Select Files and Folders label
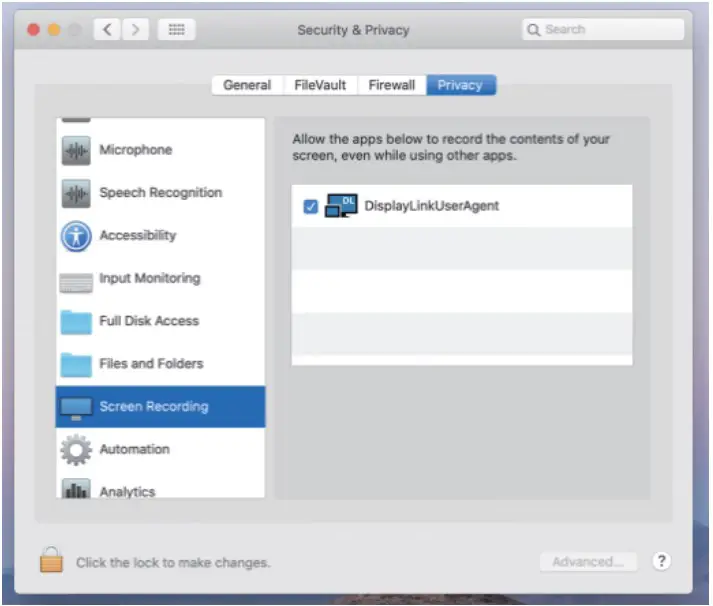713x606 pixels. click(x=151, y=363)
